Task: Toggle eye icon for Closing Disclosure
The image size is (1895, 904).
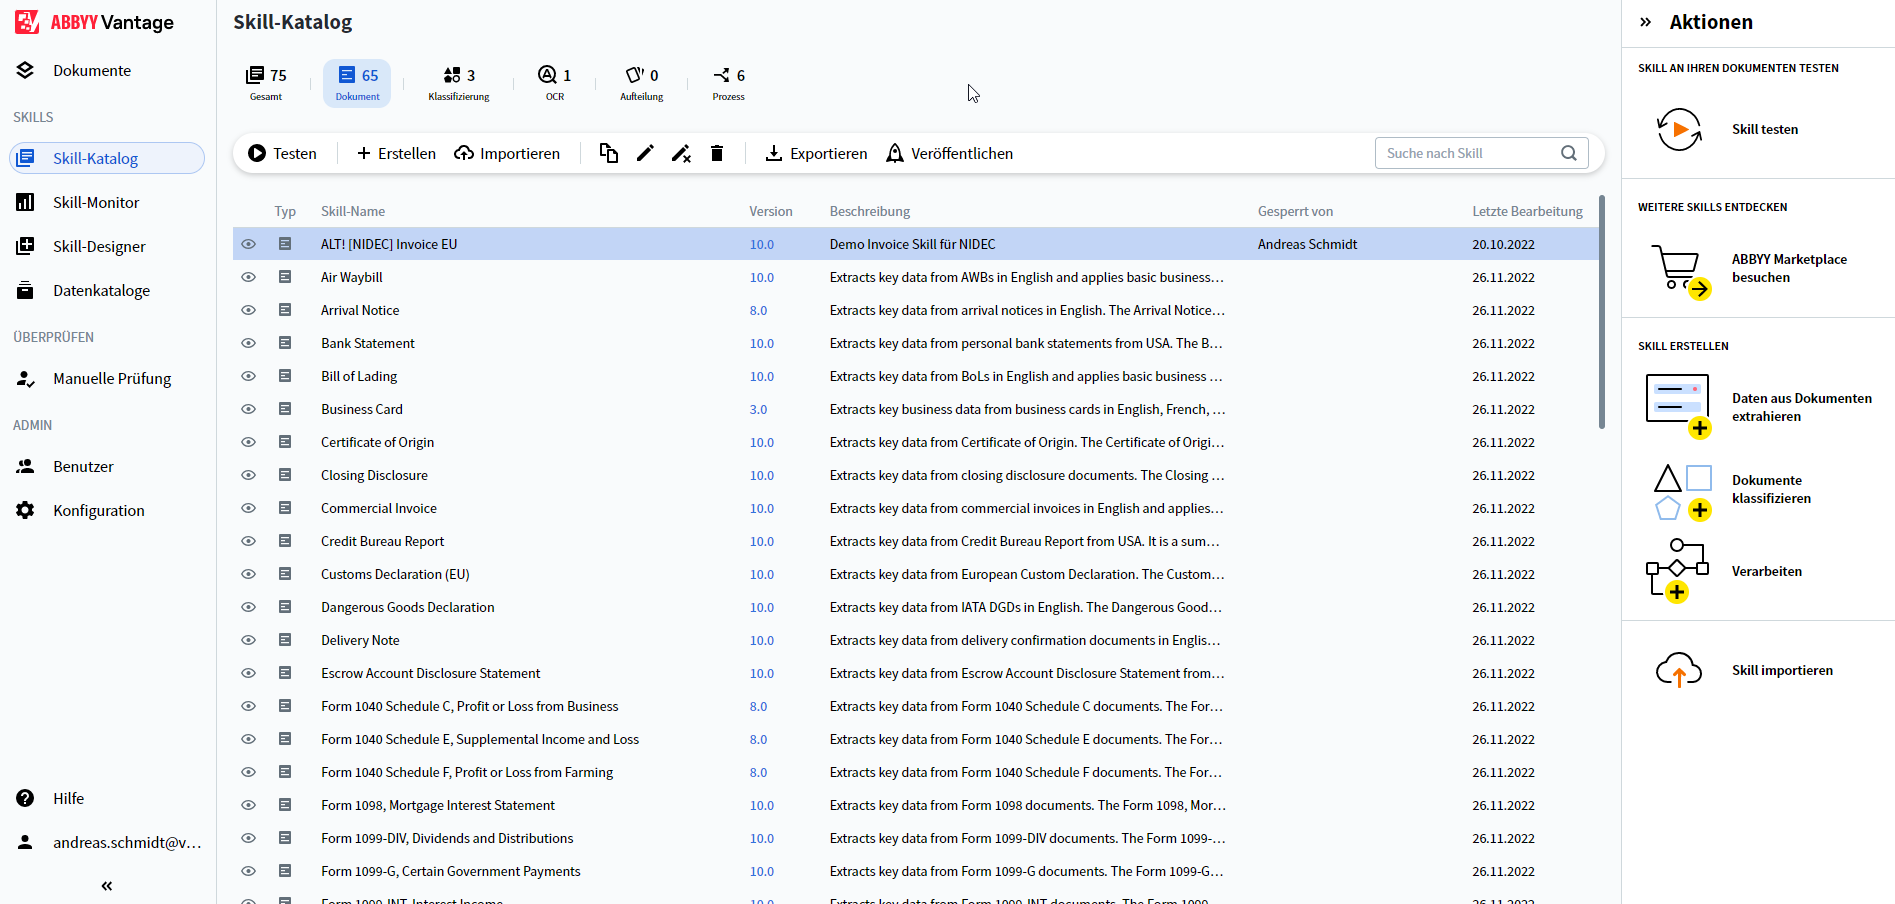Action: point(249,475)
